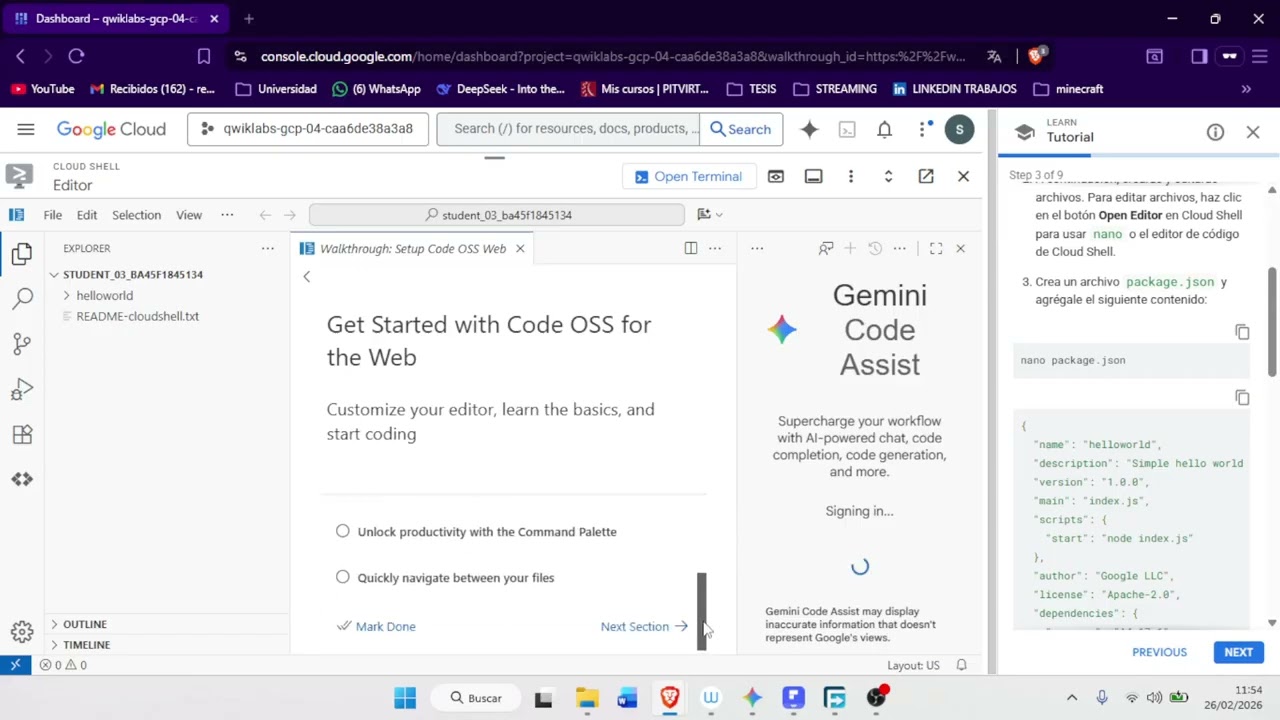
Task: Open Cloud Shell more options menu
Action: pos(851,176)
